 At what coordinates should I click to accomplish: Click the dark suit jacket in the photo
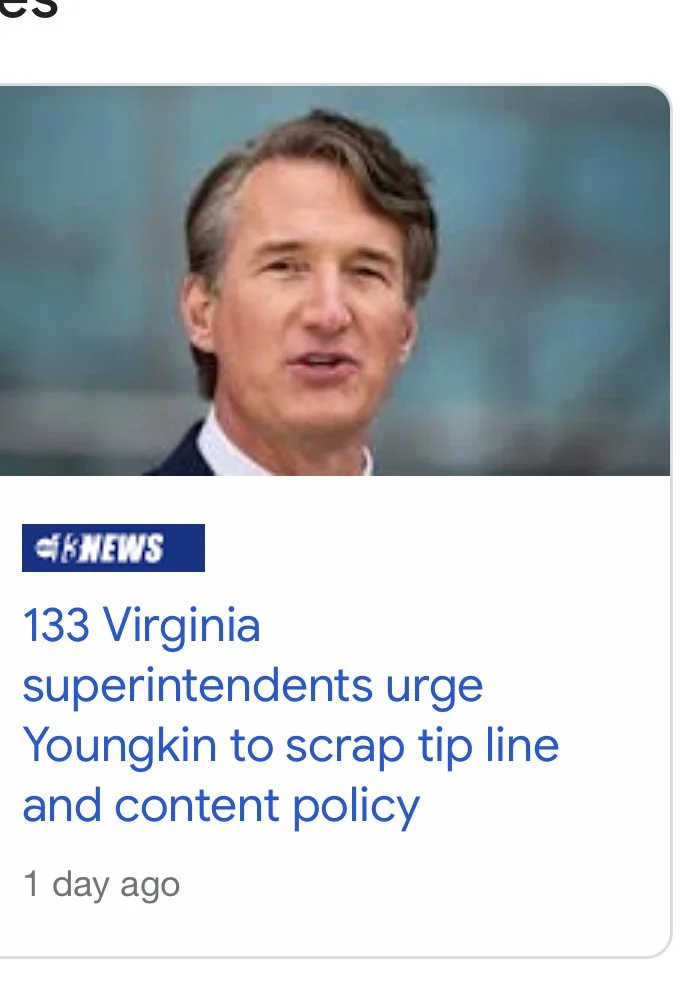coord(178,454)
